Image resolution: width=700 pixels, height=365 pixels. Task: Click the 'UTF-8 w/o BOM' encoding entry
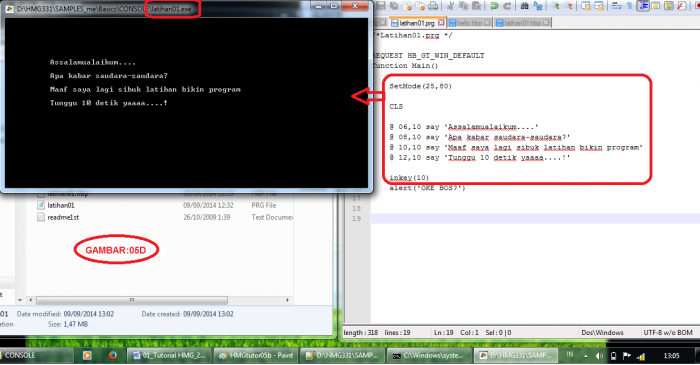coord(668,332)
